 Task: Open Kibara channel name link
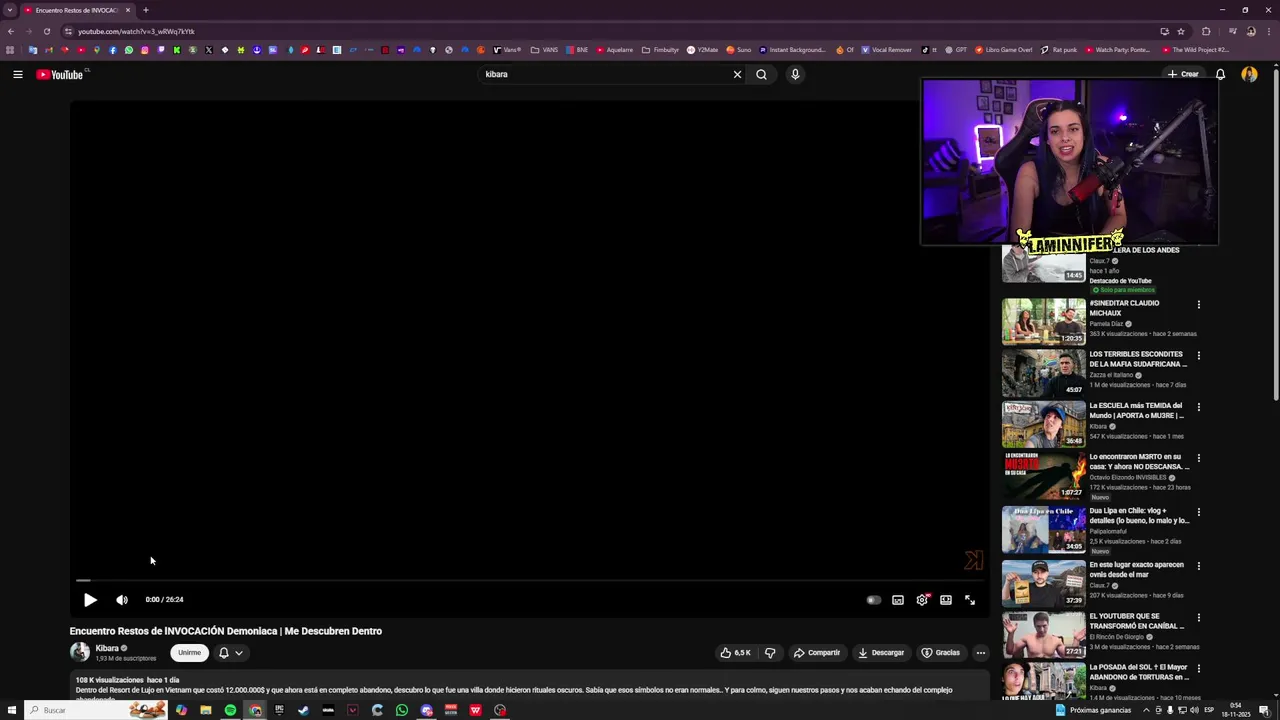tap(107, 648)
